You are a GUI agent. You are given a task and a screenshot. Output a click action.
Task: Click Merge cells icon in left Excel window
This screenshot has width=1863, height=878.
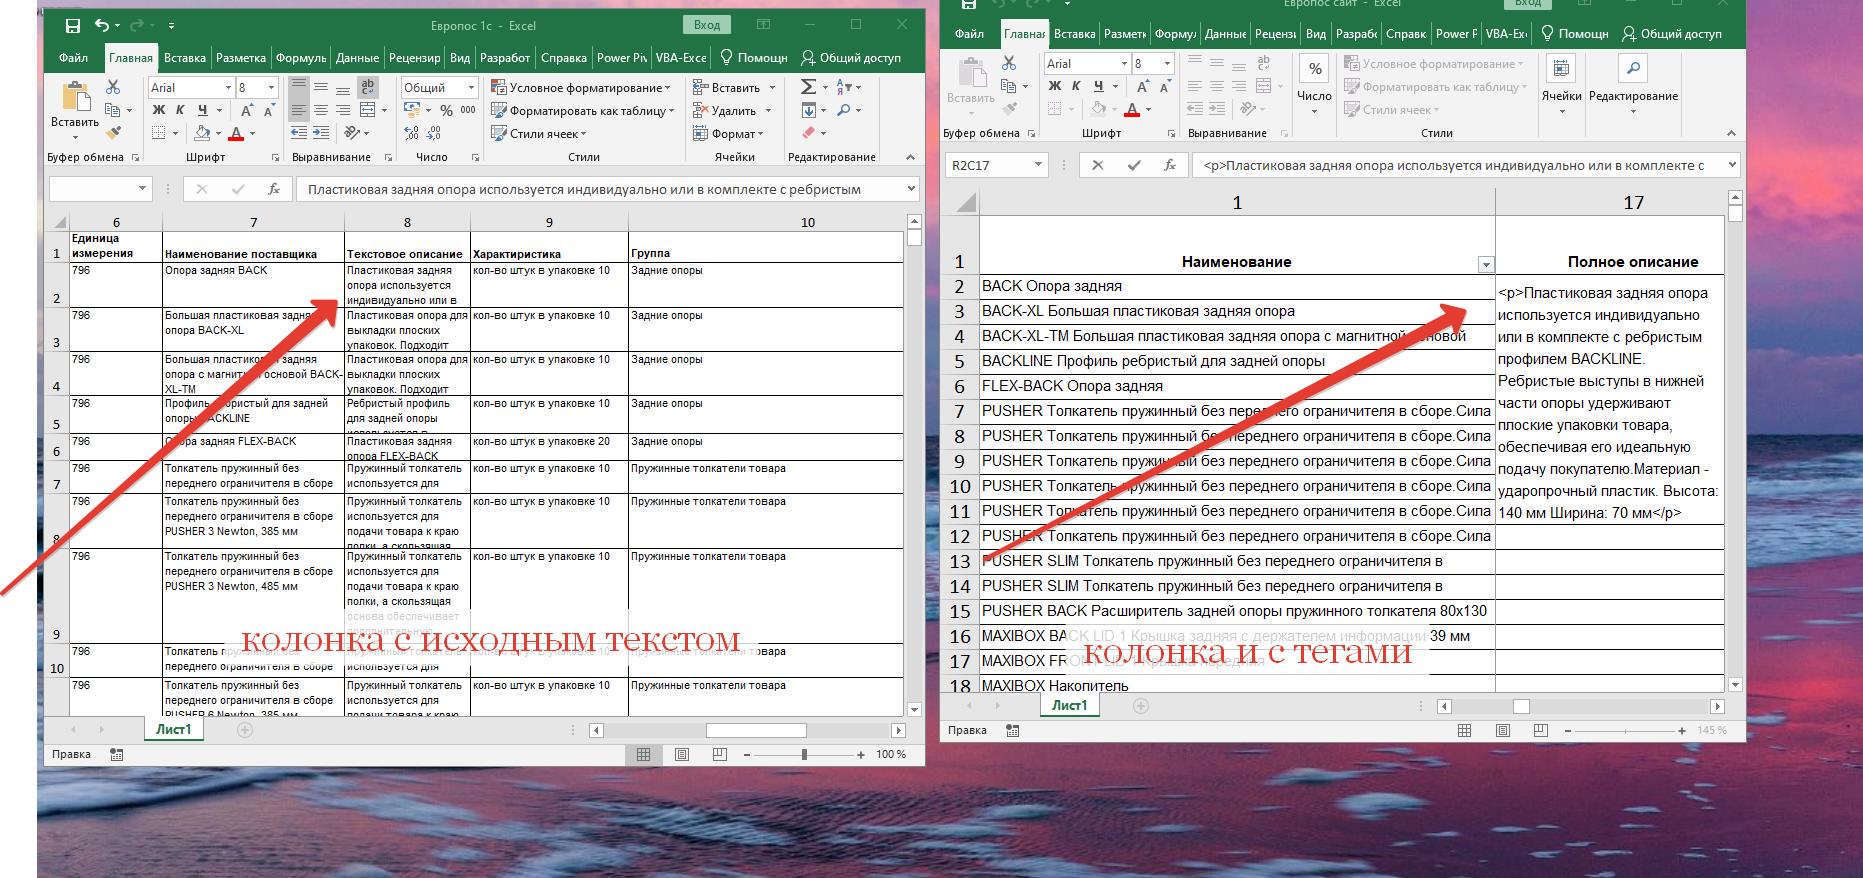[367, 110]
